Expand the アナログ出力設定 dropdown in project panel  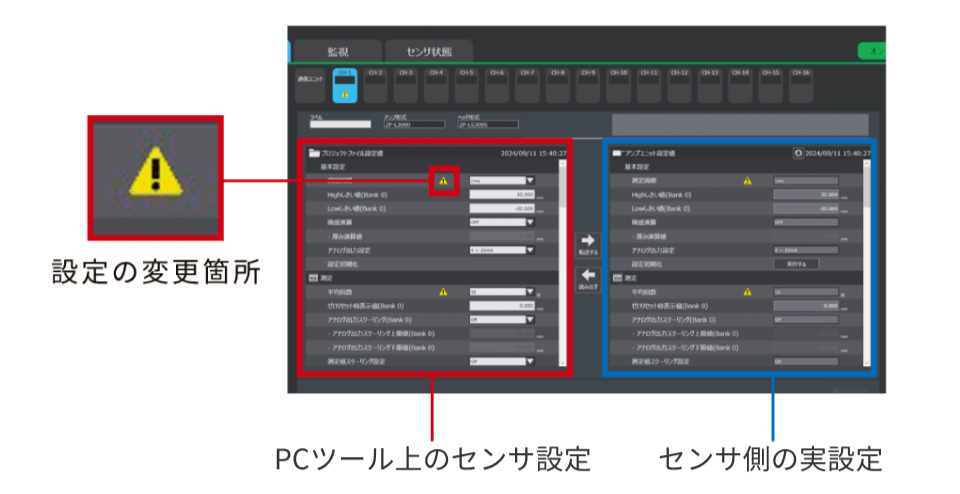pyautogui.click(x=501, y=250)
